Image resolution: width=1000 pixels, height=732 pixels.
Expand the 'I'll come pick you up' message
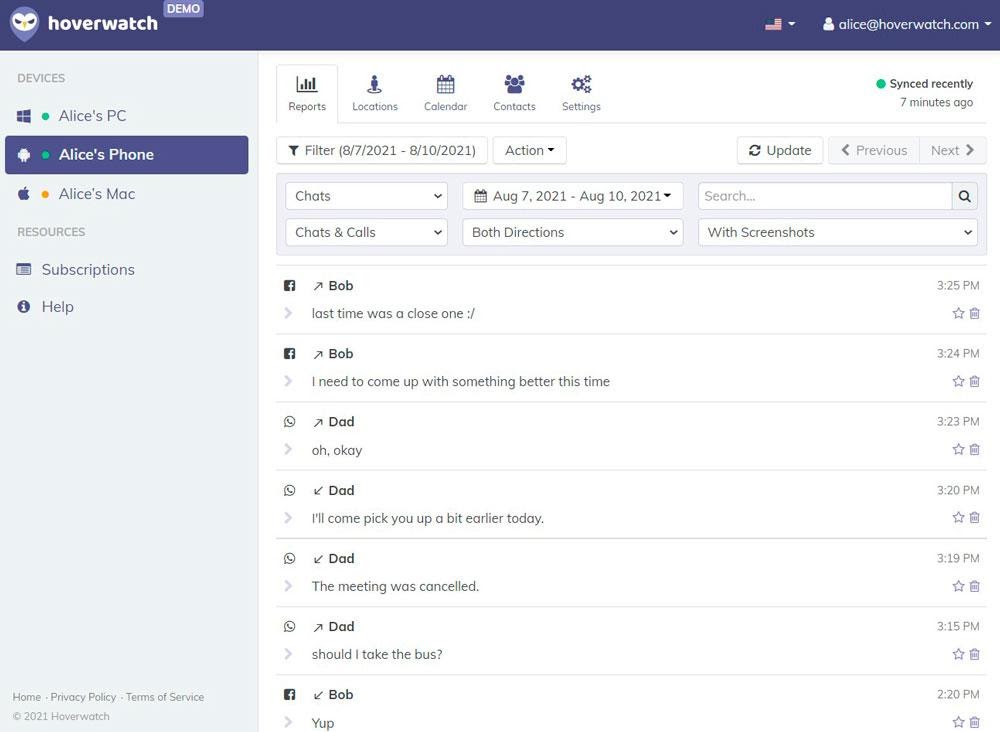click(288, 518)
